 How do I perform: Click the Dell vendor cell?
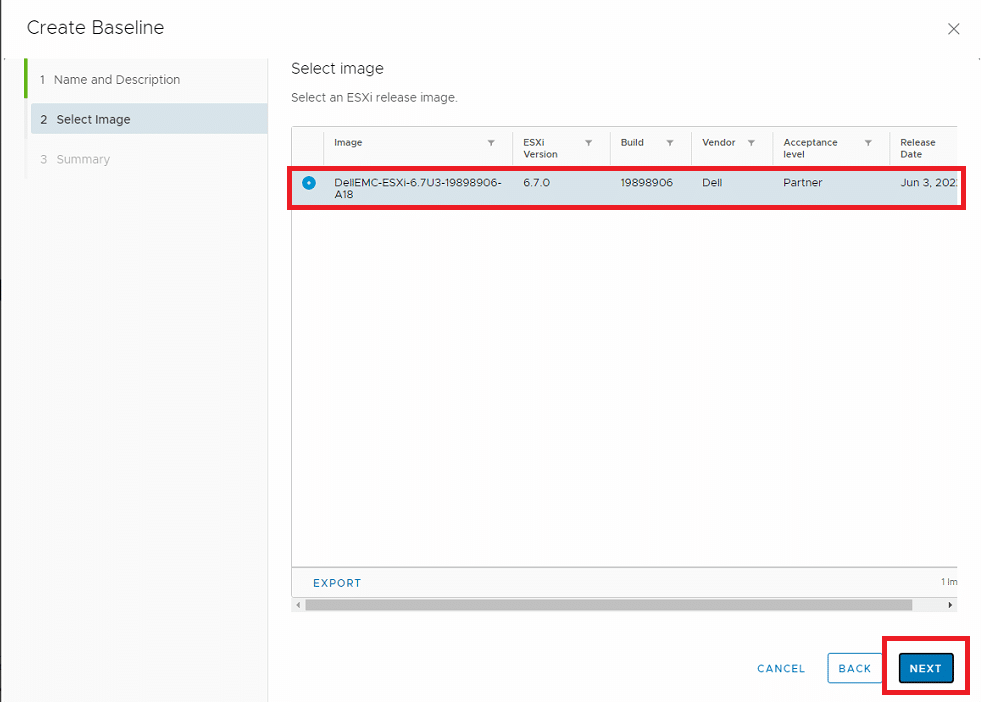click(x=712, y=183)
